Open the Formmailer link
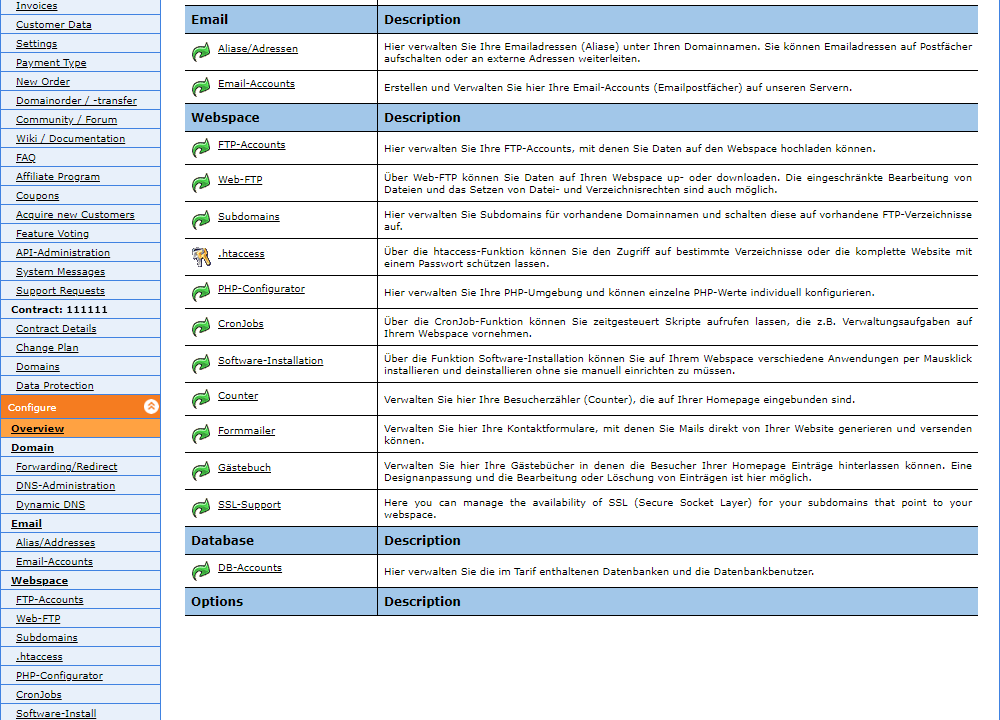1000x720 pixels. coord(246,431)
